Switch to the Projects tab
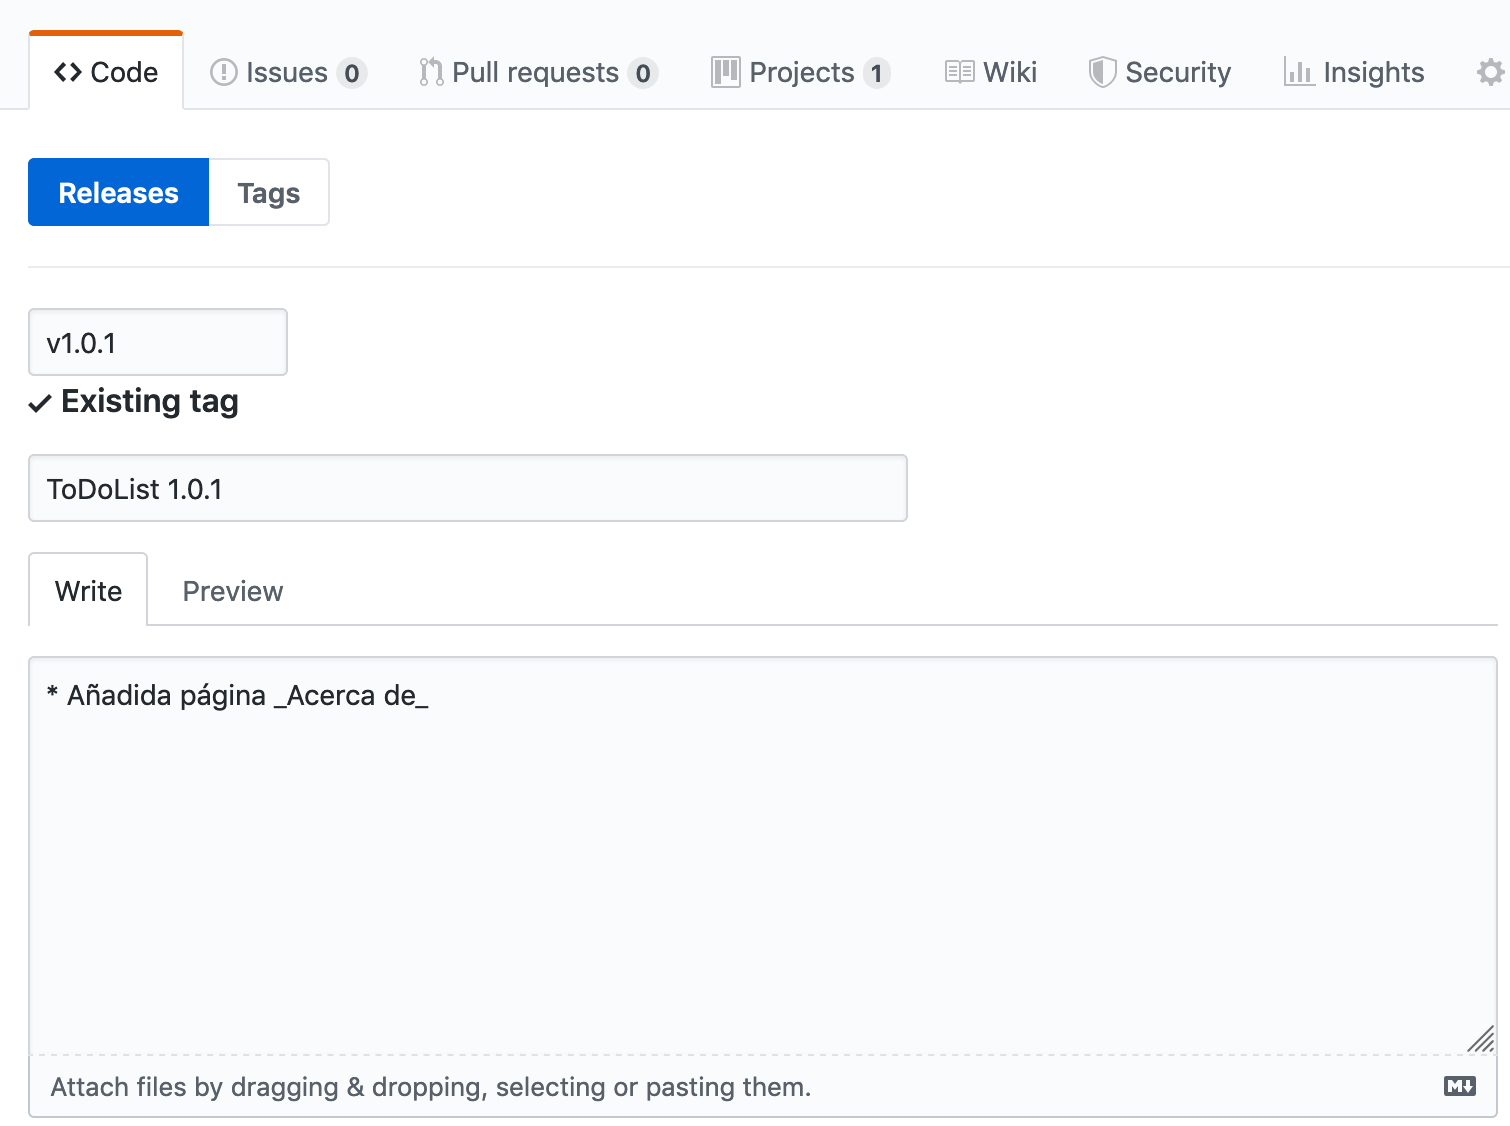The image size is (1510, 1126). 800,72
